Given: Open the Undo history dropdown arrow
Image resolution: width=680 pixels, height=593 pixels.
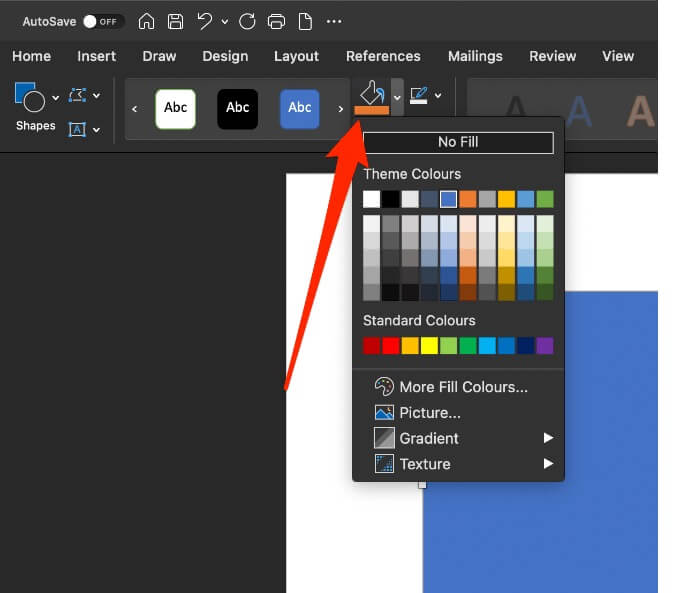Looking at the screenshot, I should 224,21.
